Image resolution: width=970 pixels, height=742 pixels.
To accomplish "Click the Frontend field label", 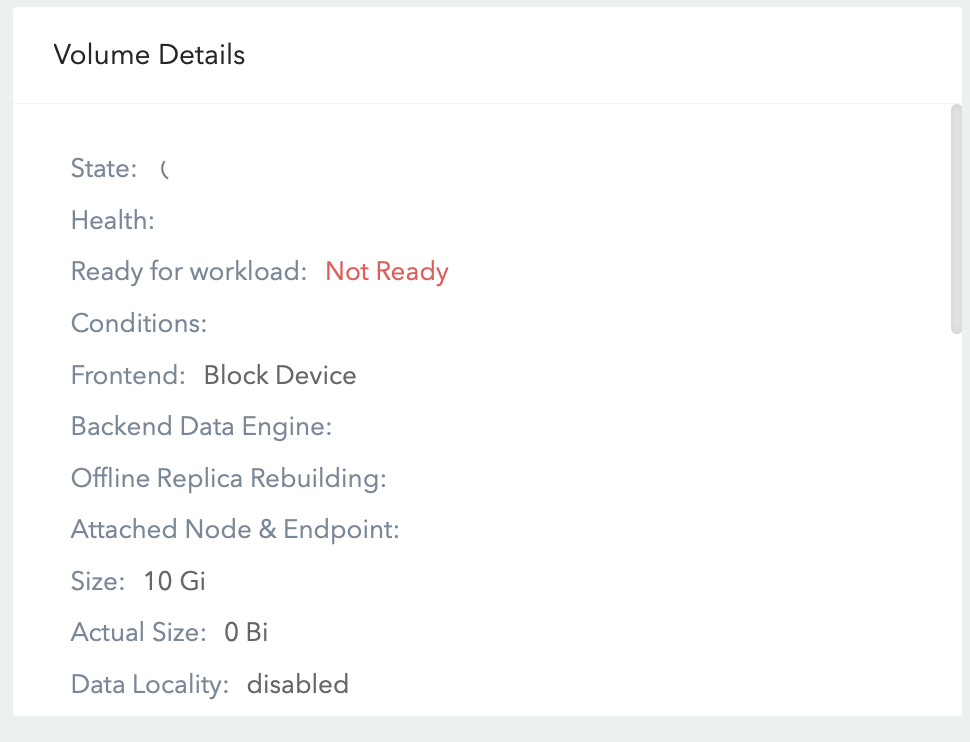I will pos(127,375).
